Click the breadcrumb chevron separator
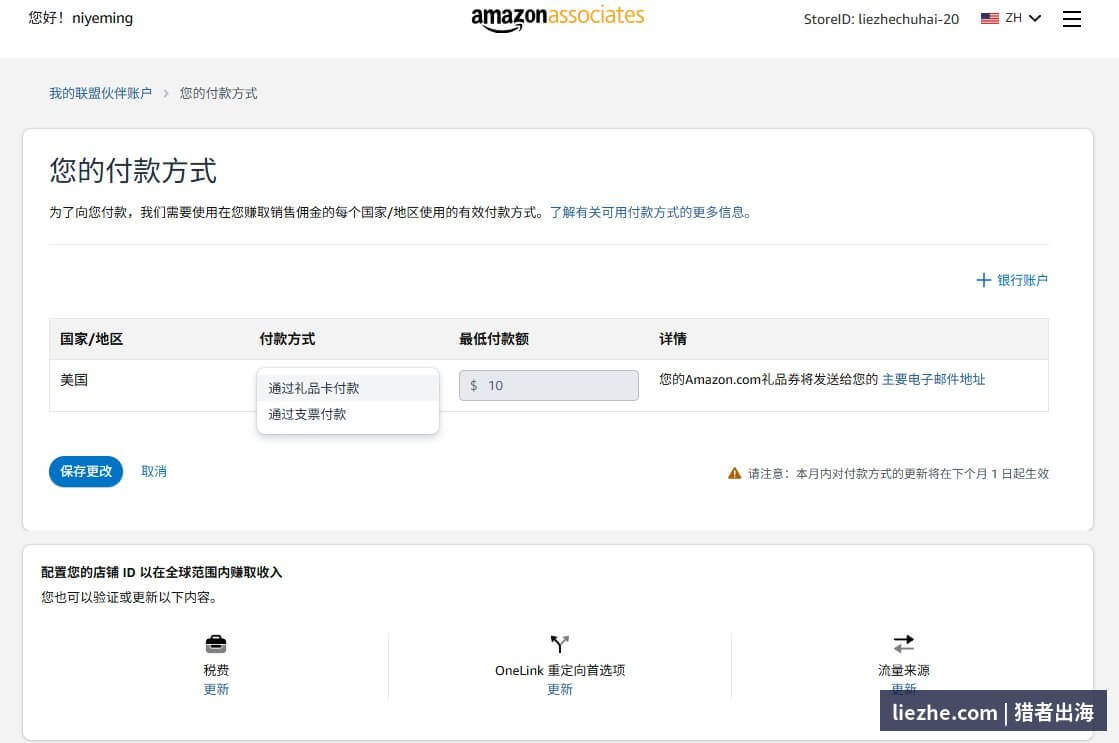The image size is (1119, 743). 166,93
